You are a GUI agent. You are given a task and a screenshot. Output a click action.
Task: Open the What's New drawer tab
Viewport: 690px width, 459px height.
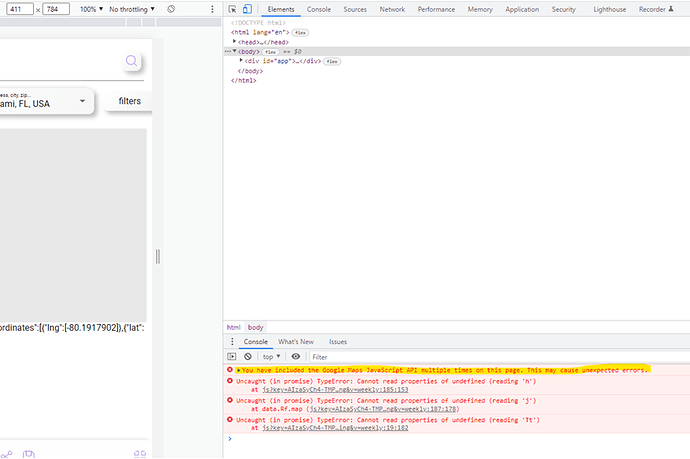coord(296,341)
